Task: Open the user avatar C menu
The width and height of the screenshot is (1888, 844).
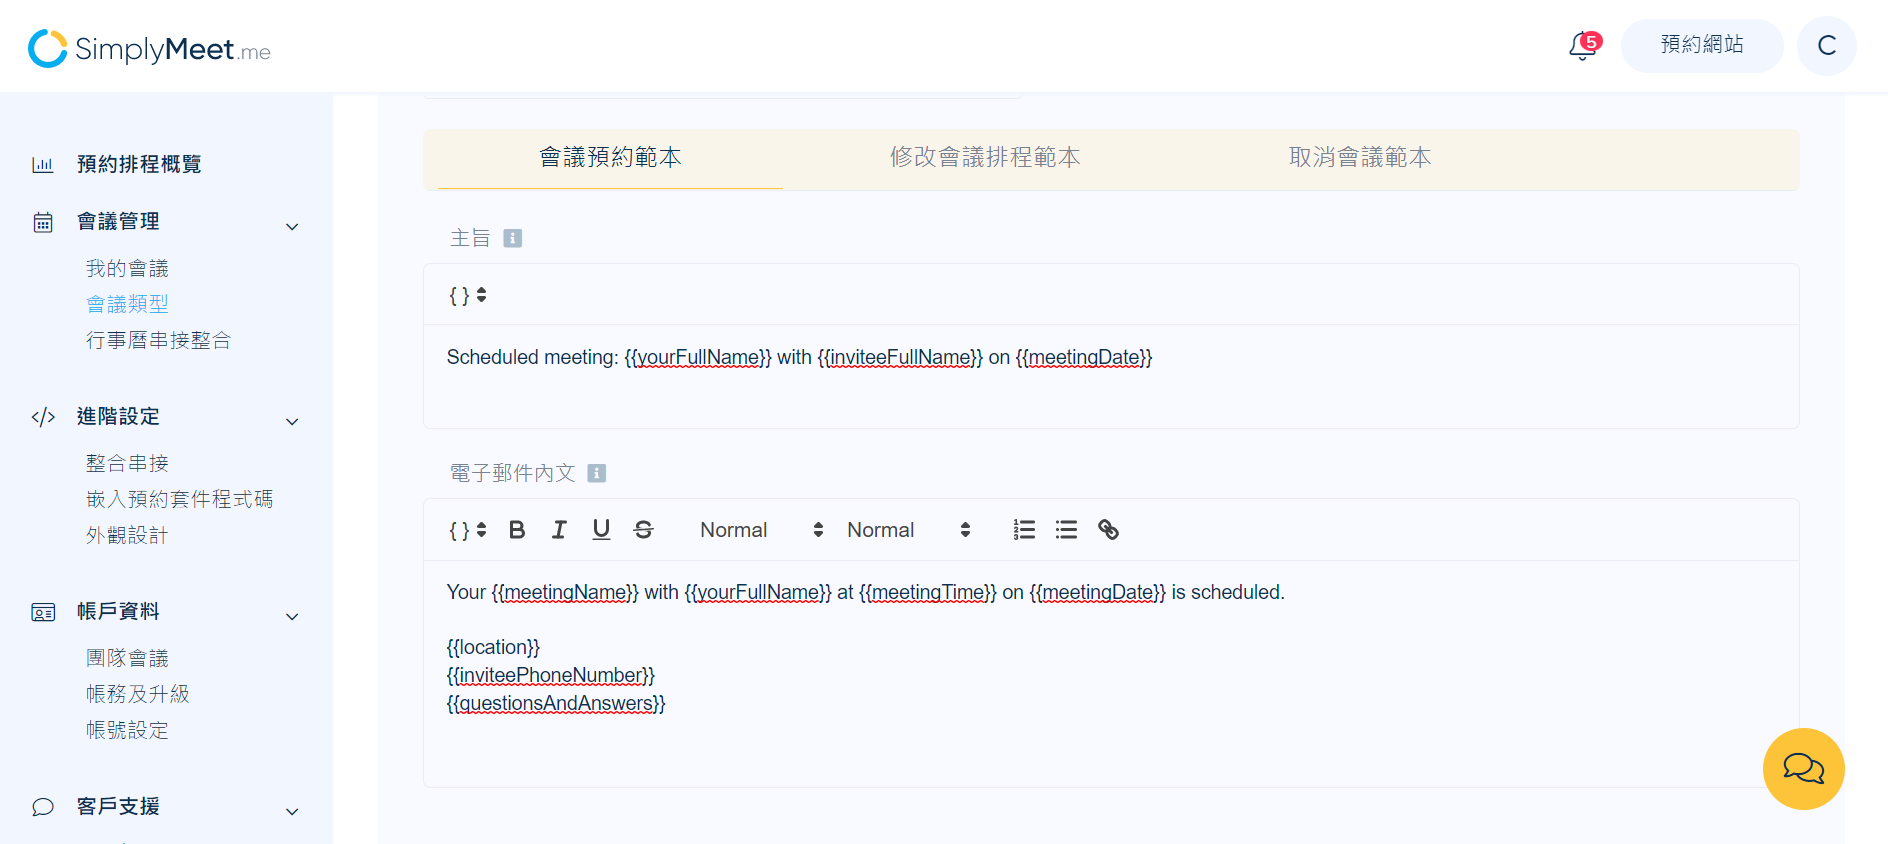Action: (x=1826, y=45)
